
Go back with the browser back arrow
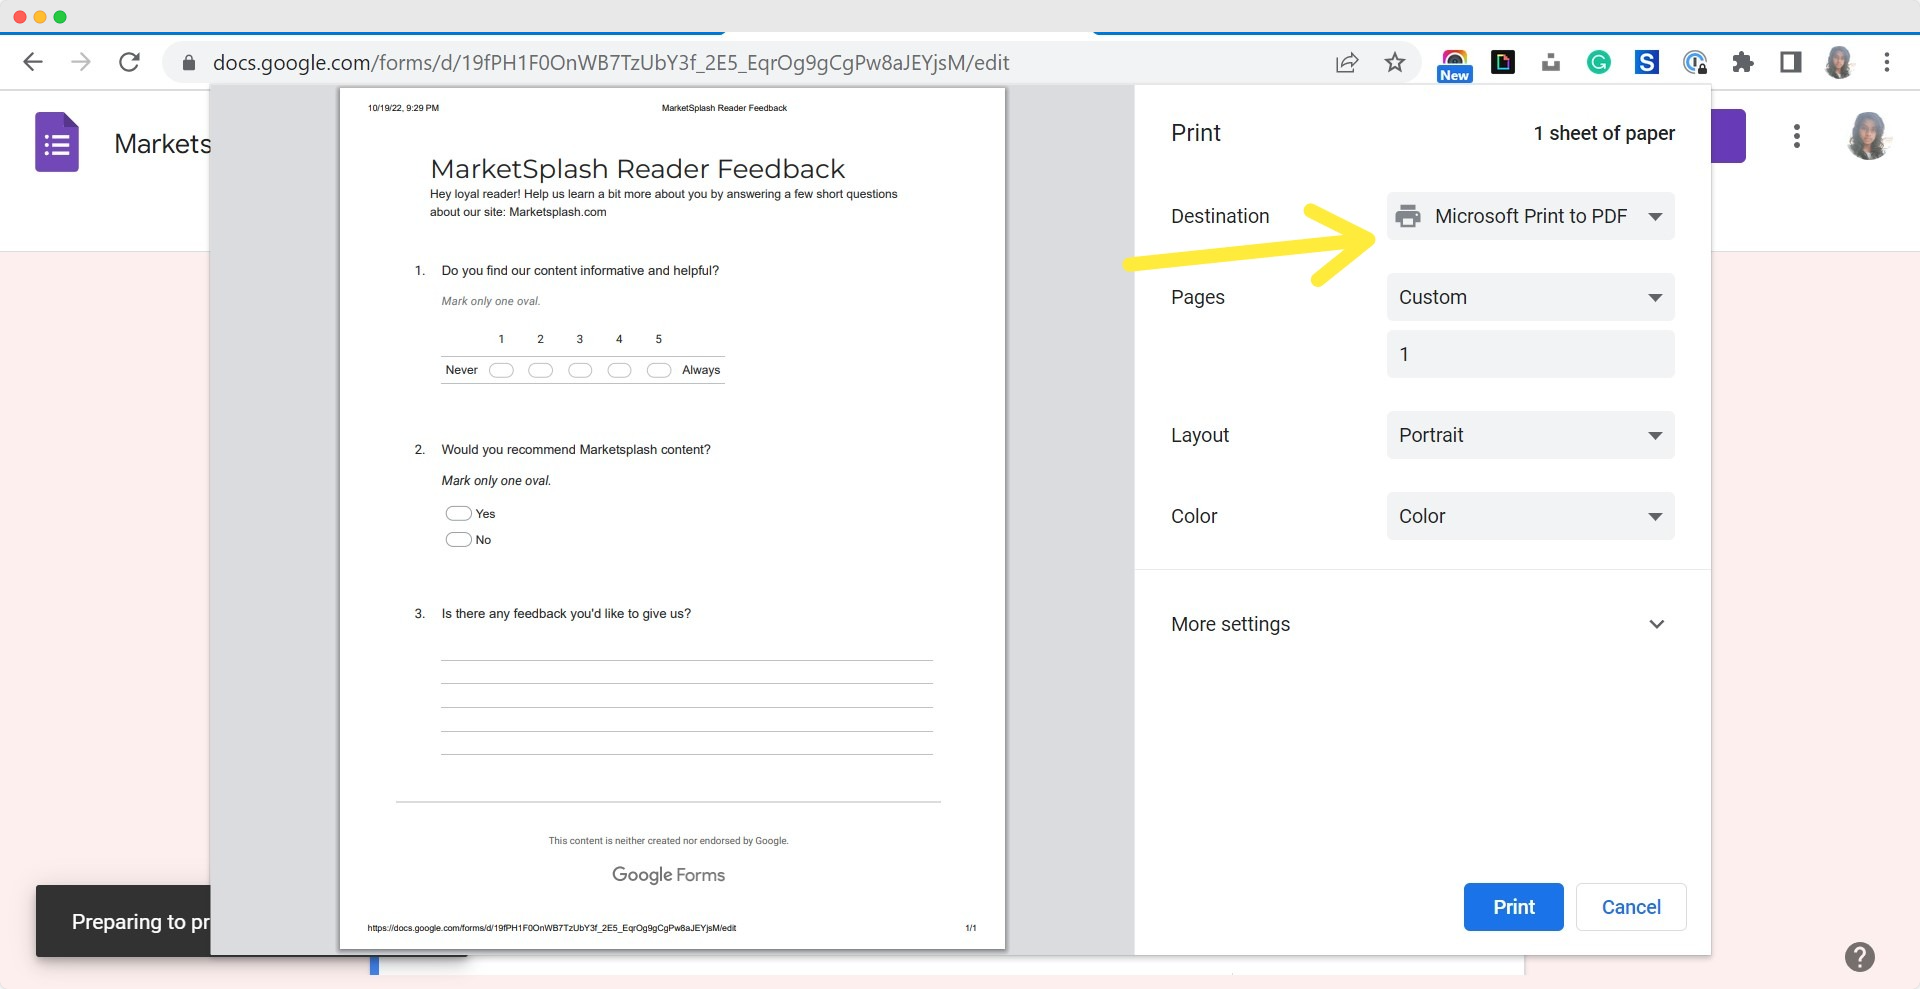[33, 62]
